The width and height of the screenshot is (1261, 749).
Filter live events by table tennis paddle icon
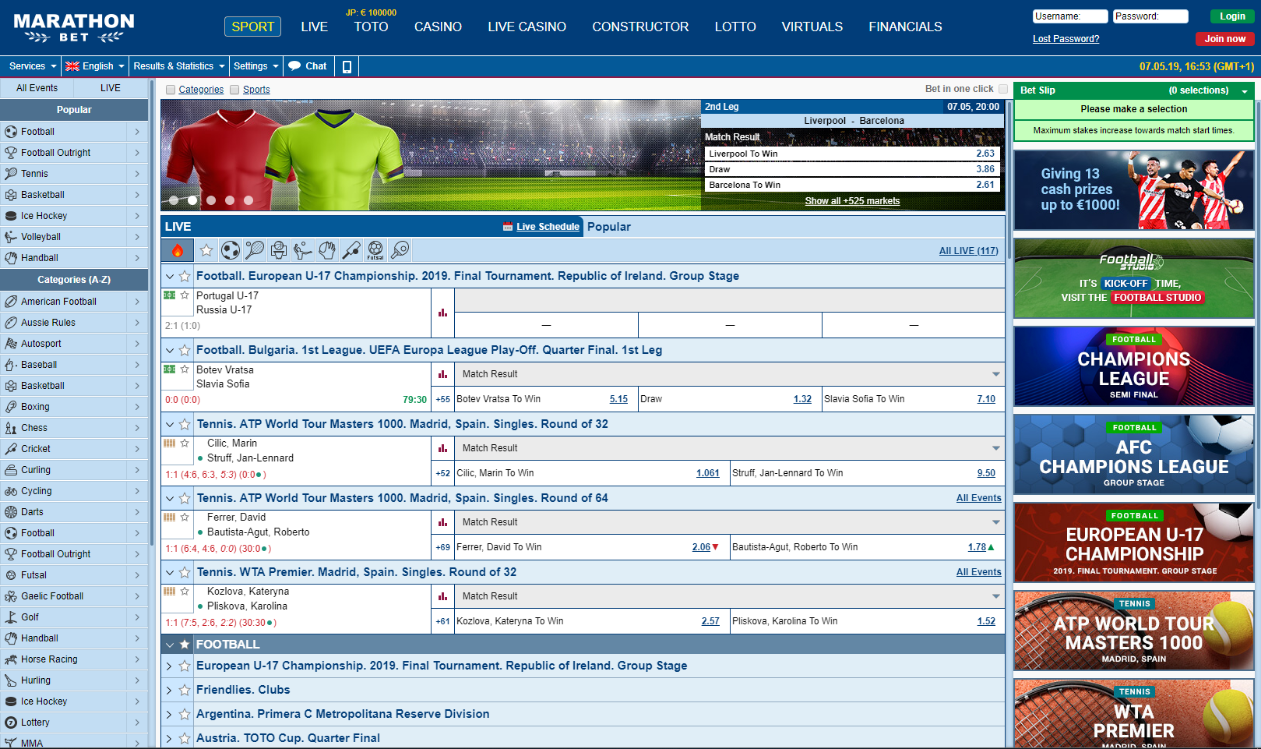tap(400, 250)
